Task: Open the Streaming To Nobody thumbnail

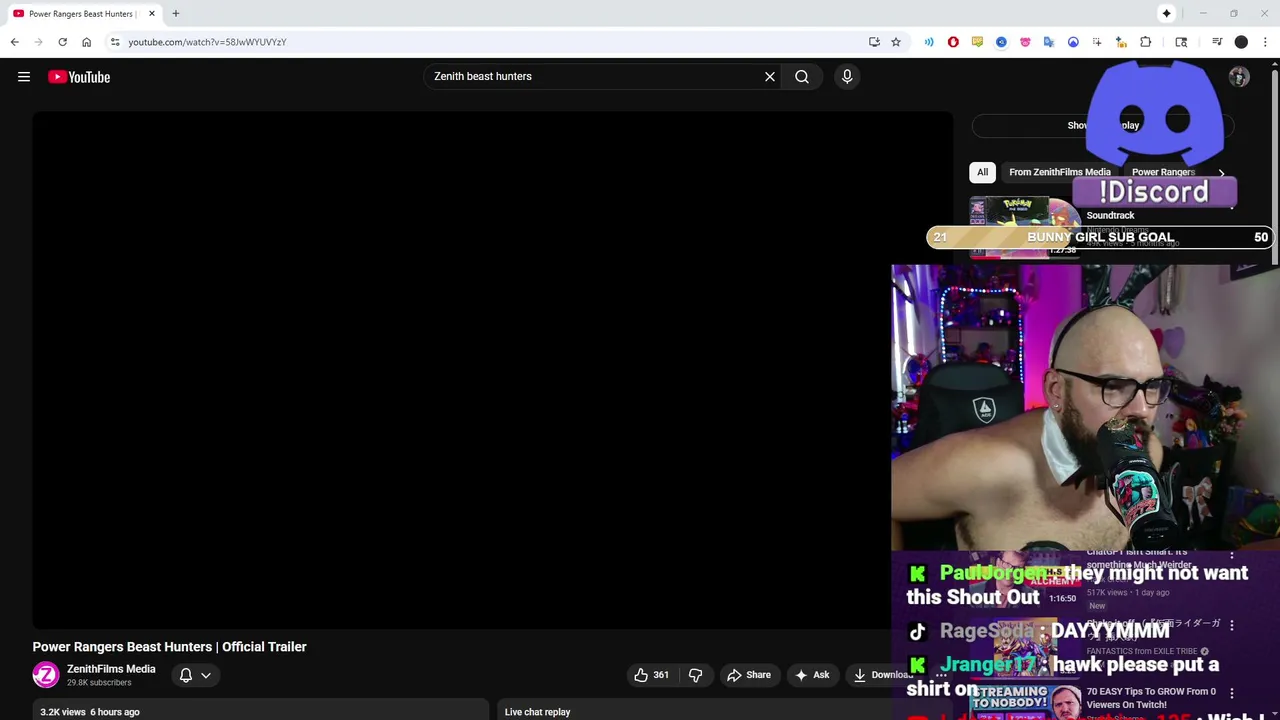Action: pyautogui.click(x=1024, y=700)
